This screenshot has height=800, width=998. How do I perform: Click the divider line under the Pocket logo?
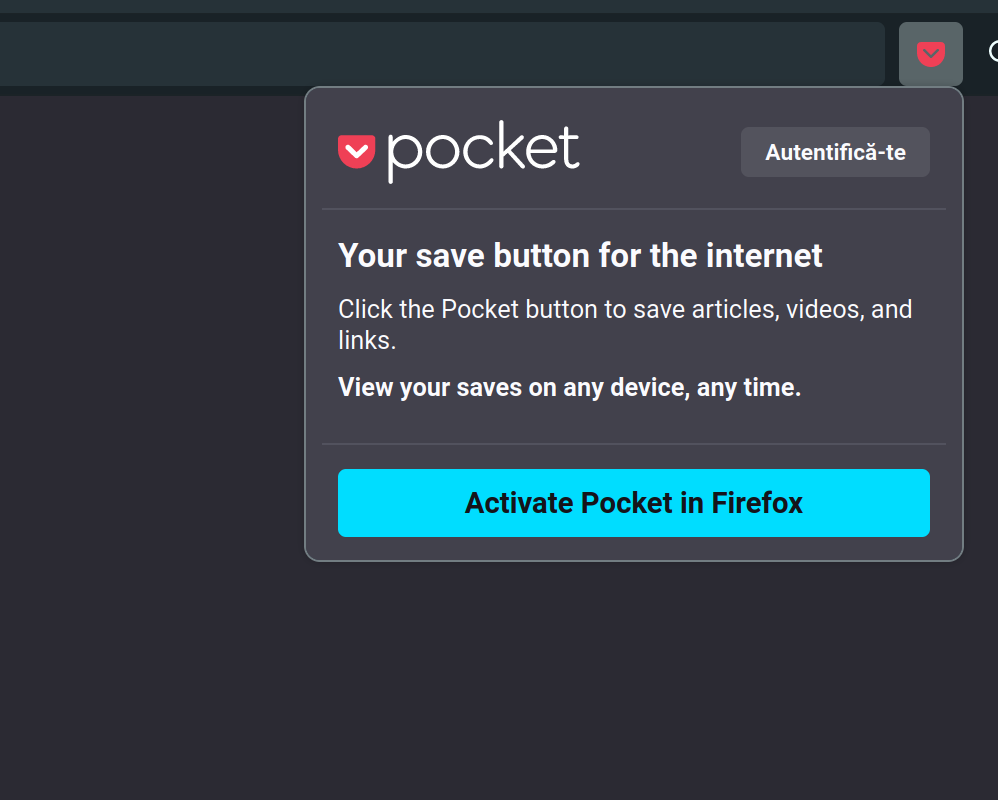point(633,209)
